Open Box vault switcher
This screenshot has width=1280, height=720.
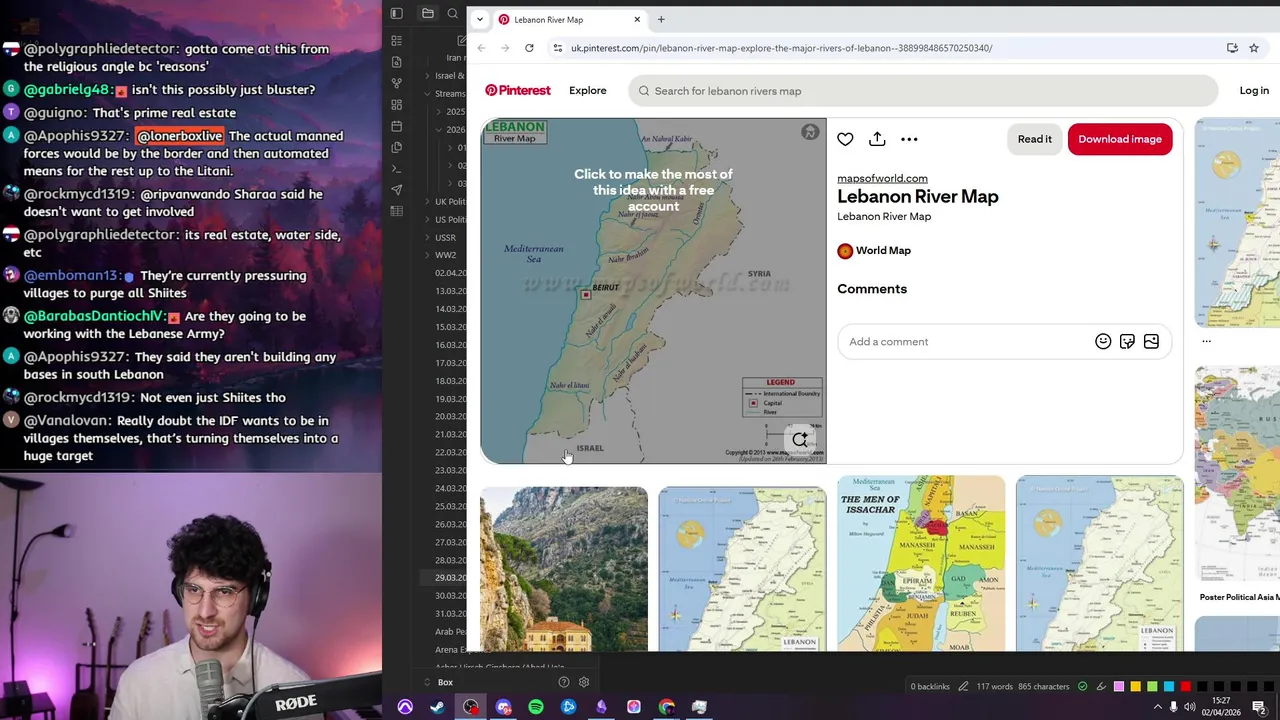(x=445, y=683)
